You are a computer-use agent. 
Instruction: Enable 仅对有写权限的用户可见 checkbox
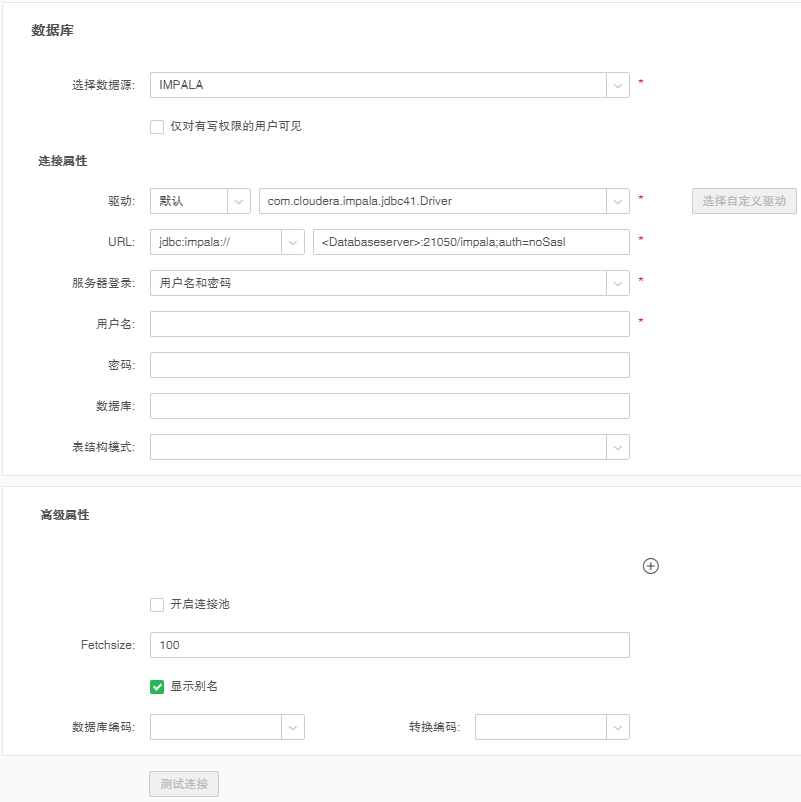(x=157, y=126)
